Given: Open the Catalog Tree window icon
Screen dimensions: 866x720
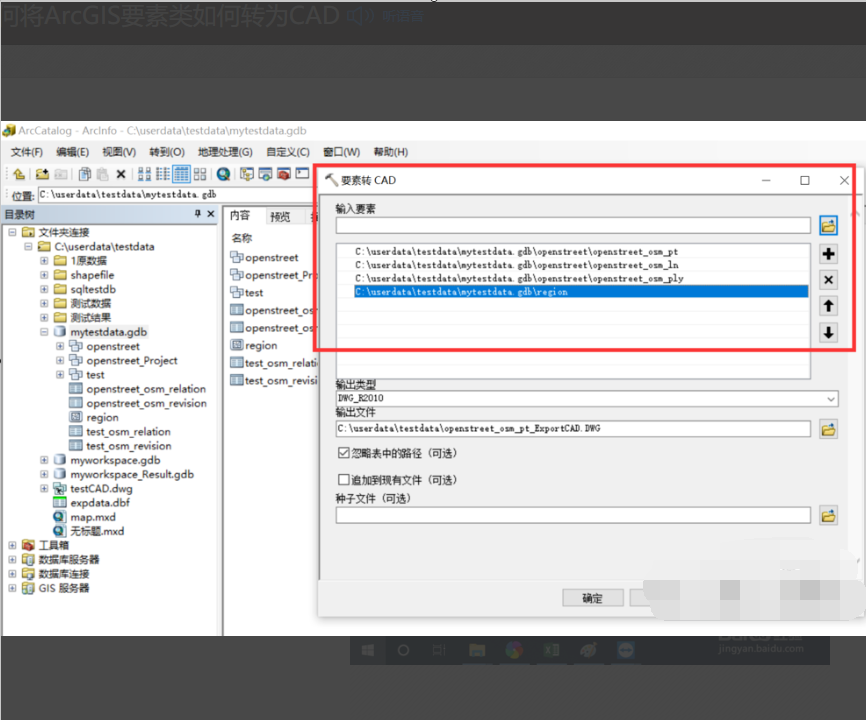Looking at the screenshot, I should [246, 174].
